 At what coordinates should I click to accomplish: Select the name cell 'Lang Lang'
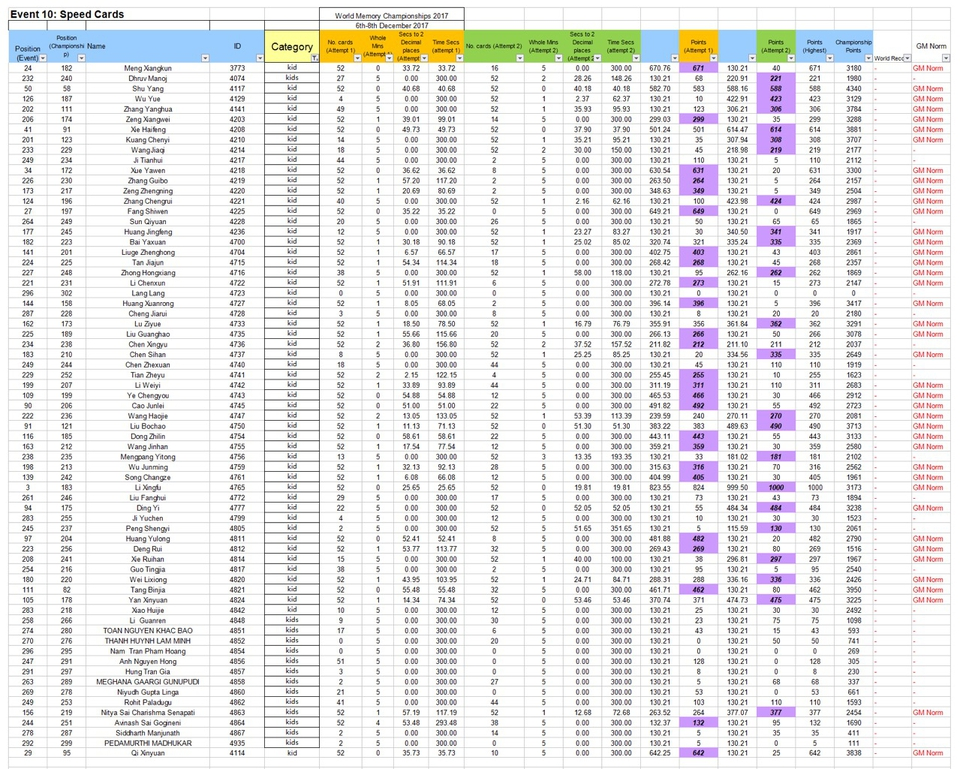click(148, 293)
